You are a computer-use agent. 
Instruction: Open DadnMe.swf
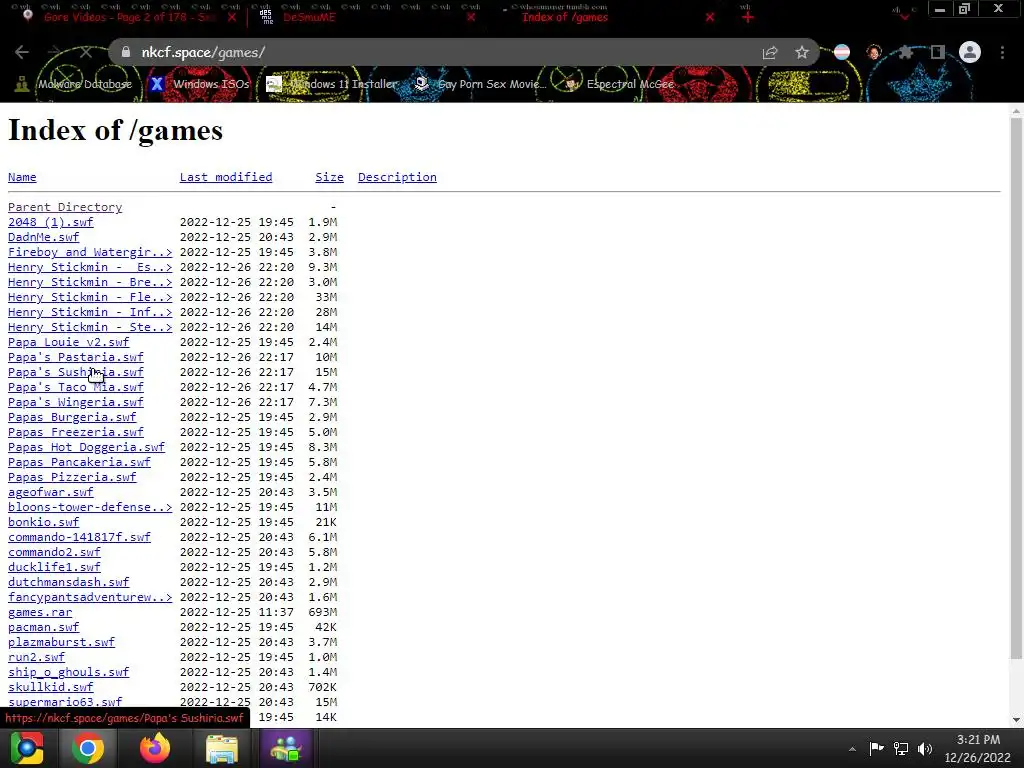43,237
